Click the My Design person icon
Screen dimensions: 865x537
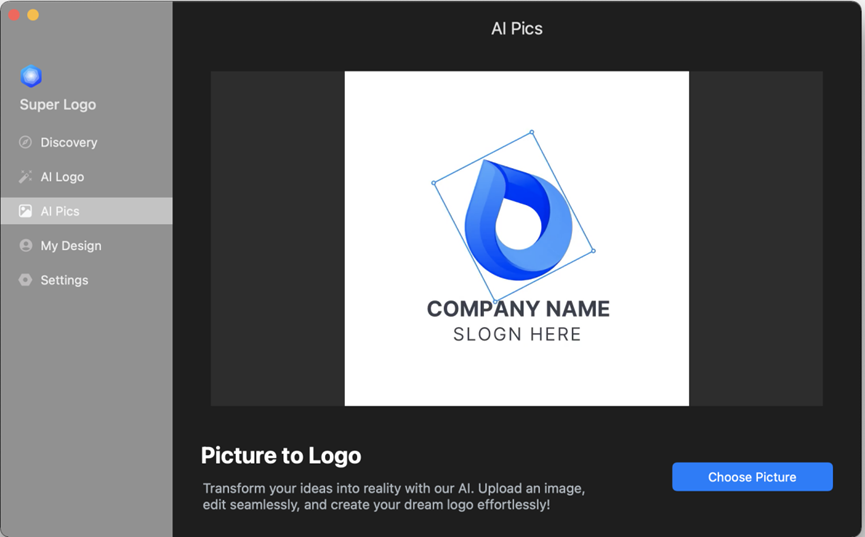click(x=25, y=246)
